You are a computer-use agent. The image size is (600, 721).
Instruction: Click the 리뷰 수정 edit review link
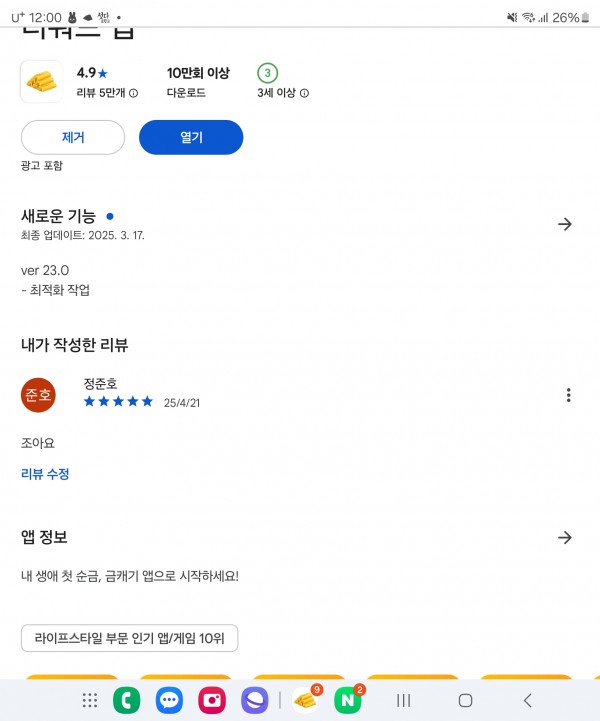[45, 474]
